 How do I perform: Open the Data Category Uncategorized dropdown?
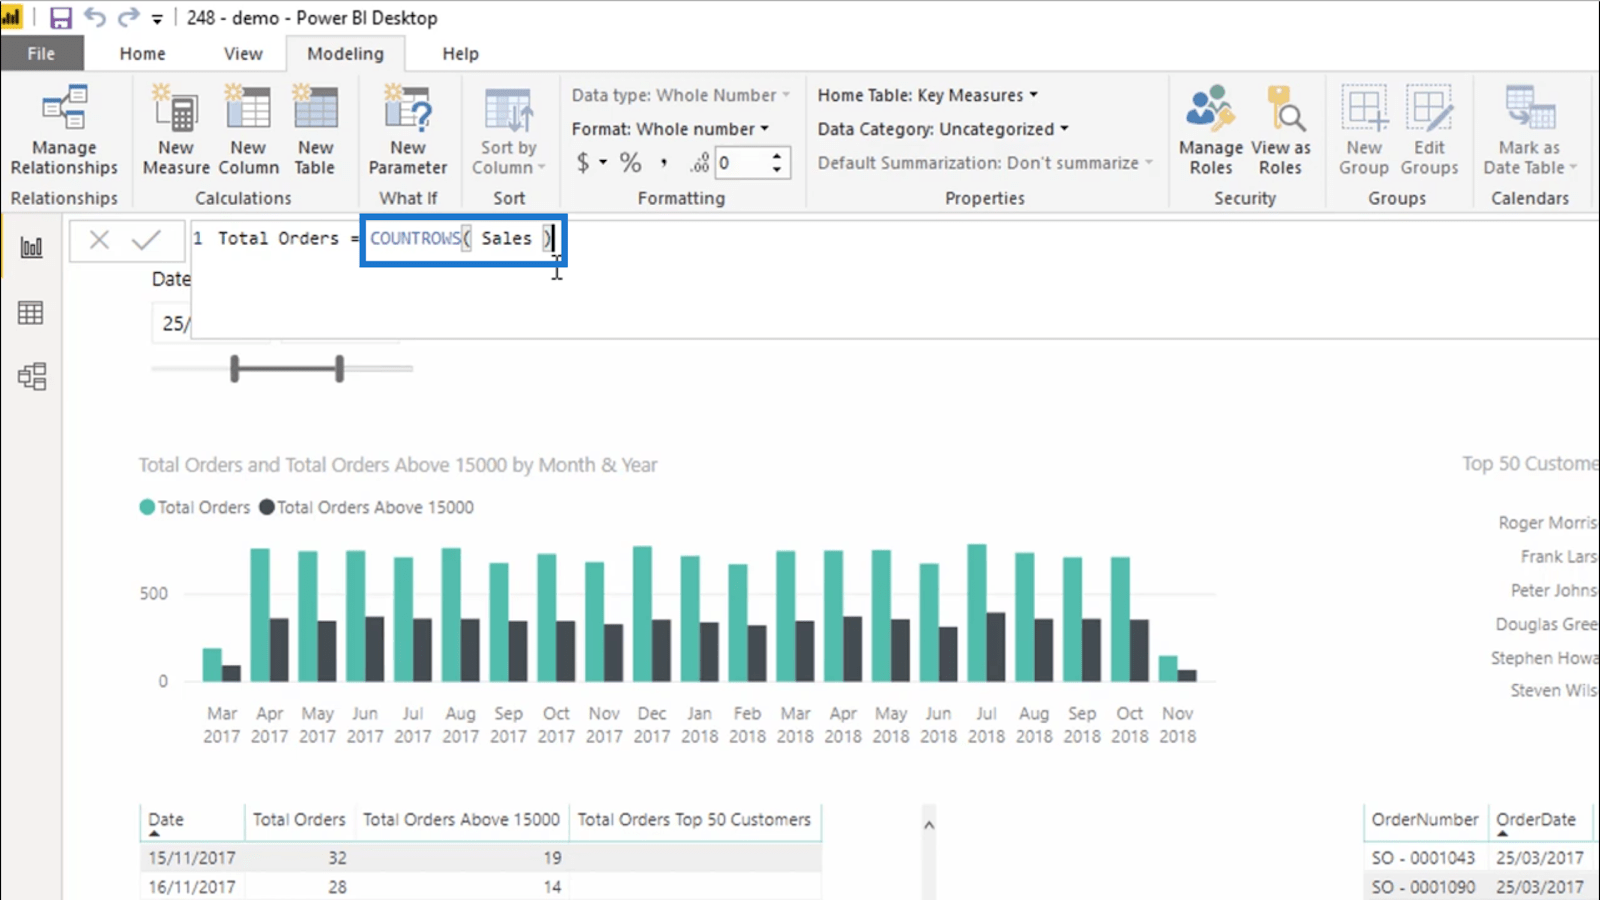(x=943, y=129)
